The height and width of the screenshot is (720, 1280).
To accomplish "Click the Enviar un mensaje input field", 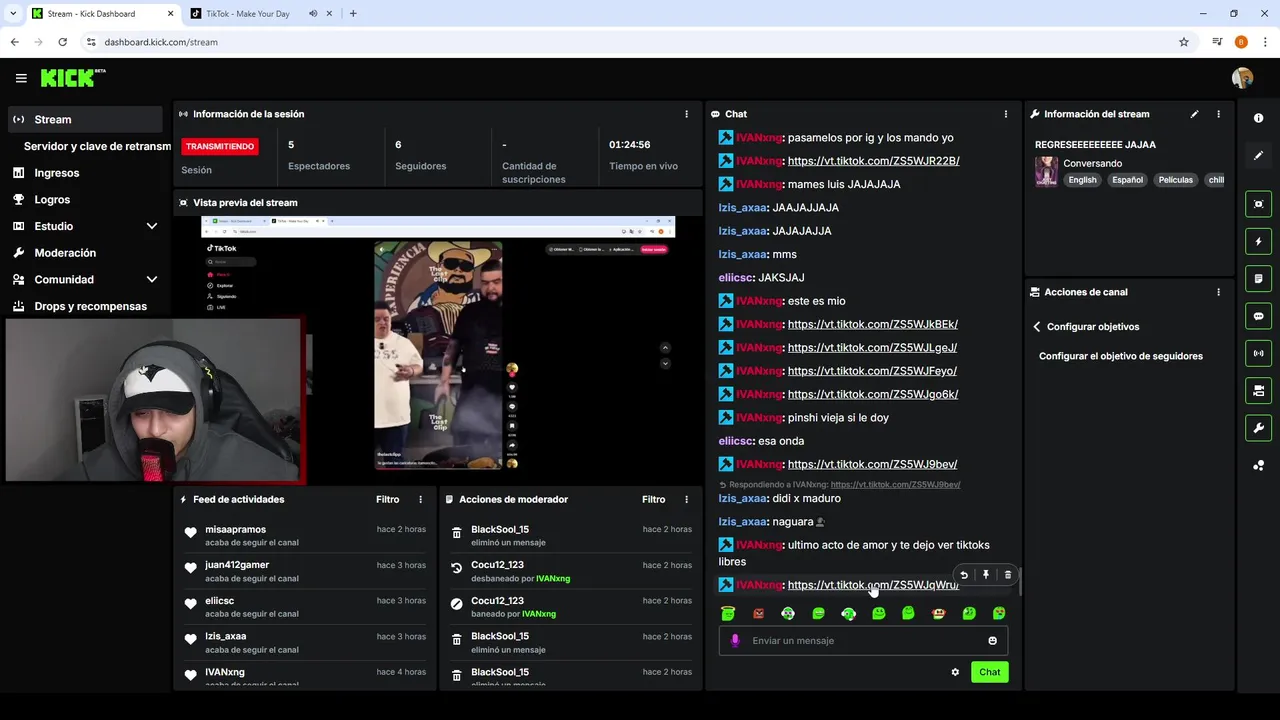I will click(863, 641).
